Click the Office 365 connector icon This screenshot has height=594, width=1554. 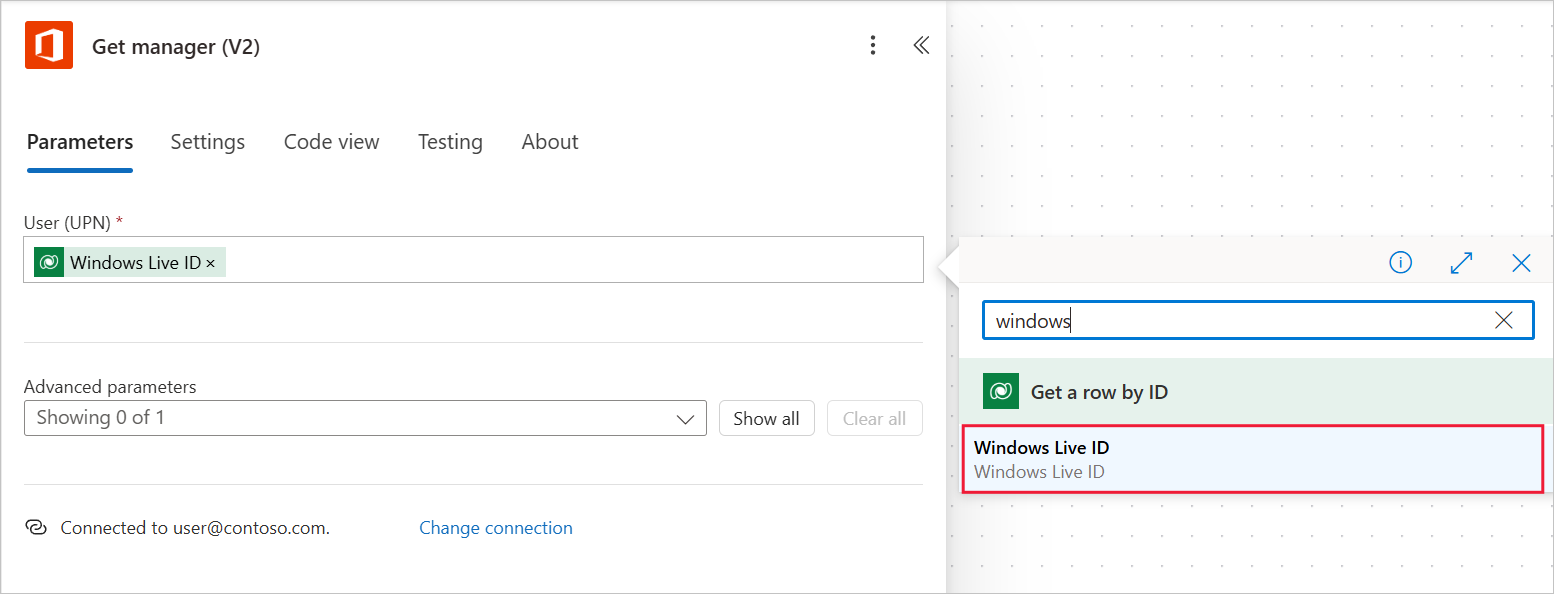tap(49, 46)
